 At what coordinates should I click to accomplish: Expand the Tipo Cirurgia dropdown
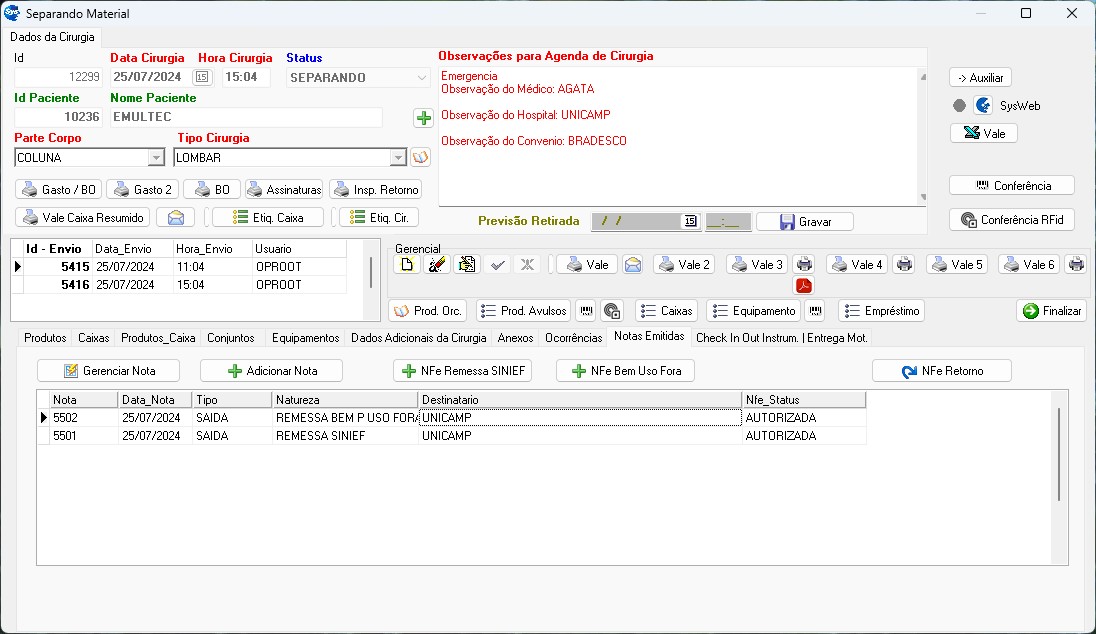398,158
